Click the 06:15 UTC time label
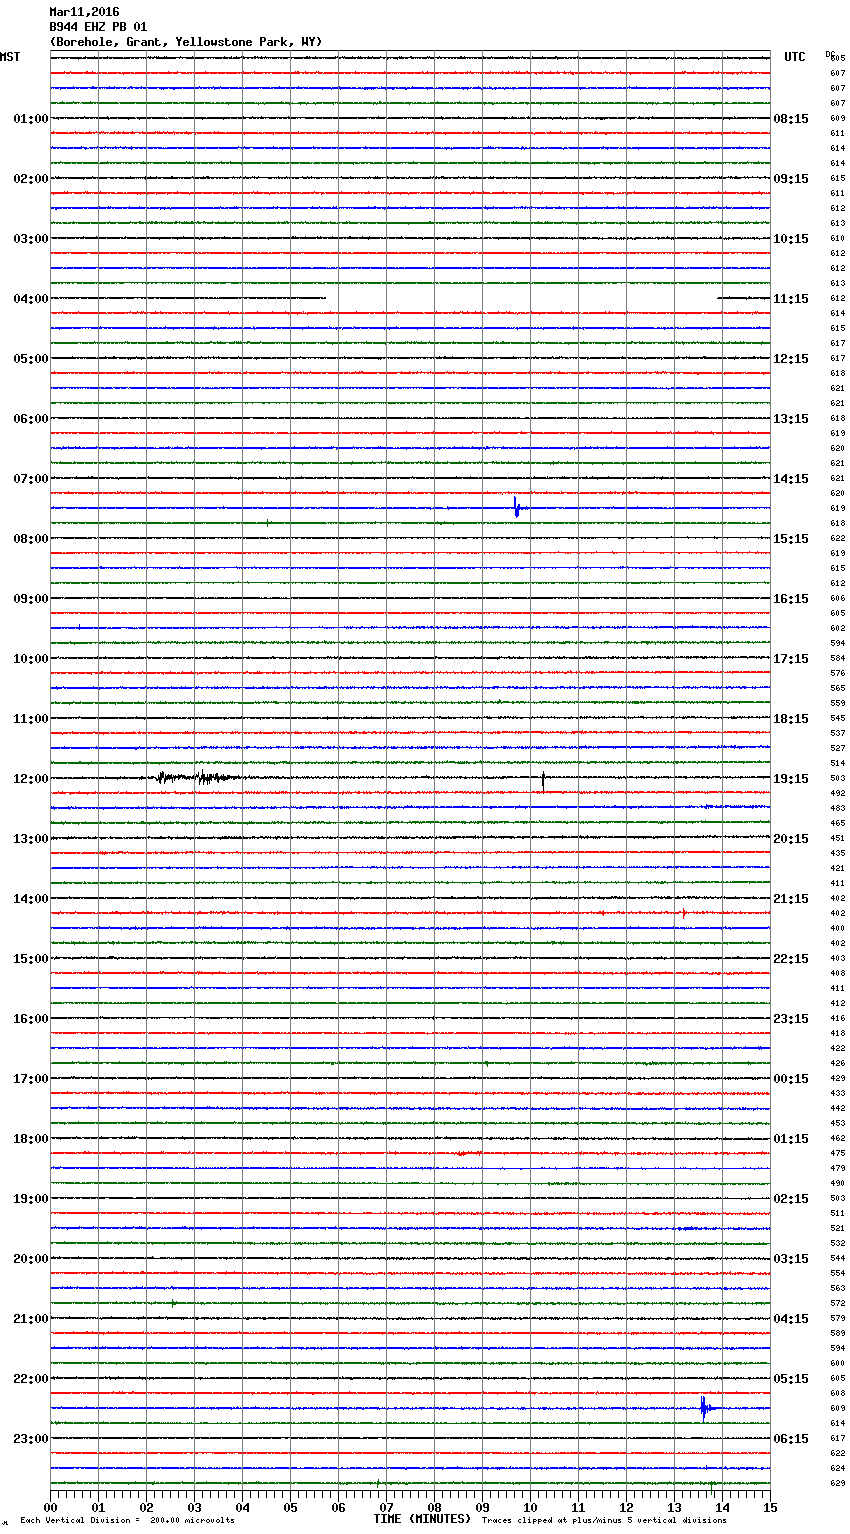This screenshot has height=1534, width=850. click(x=791, y=1439)
